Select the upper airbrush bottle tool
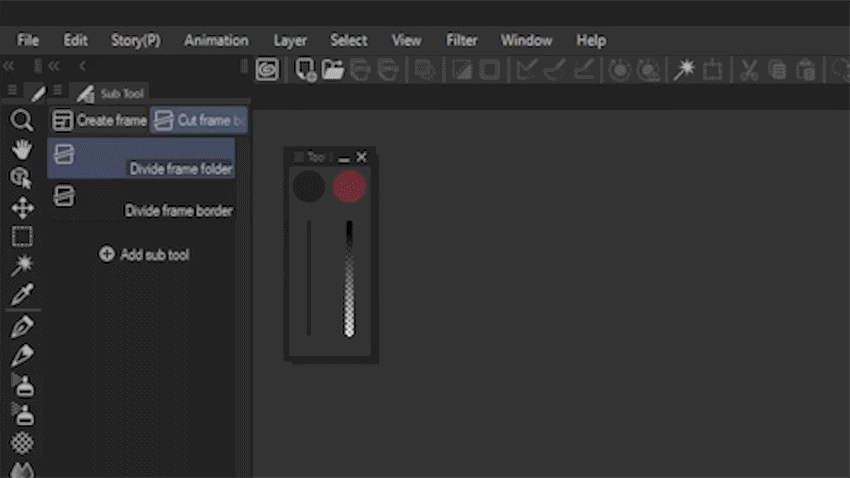Screen dimensions: 850x478 (23, 385)
